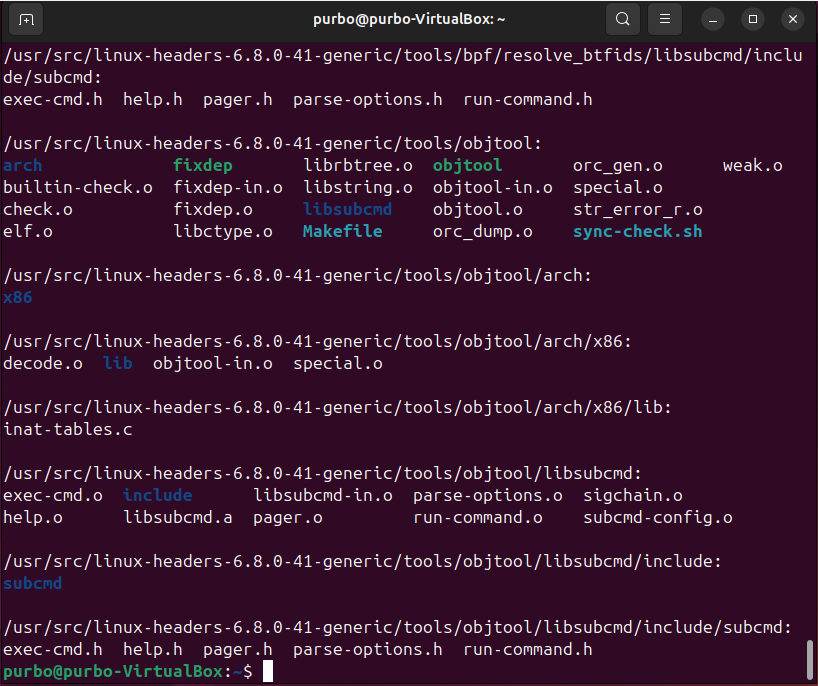Select the green fixdep executable
The width and height of the screenshot is (818, 686).
pos(202,165)
